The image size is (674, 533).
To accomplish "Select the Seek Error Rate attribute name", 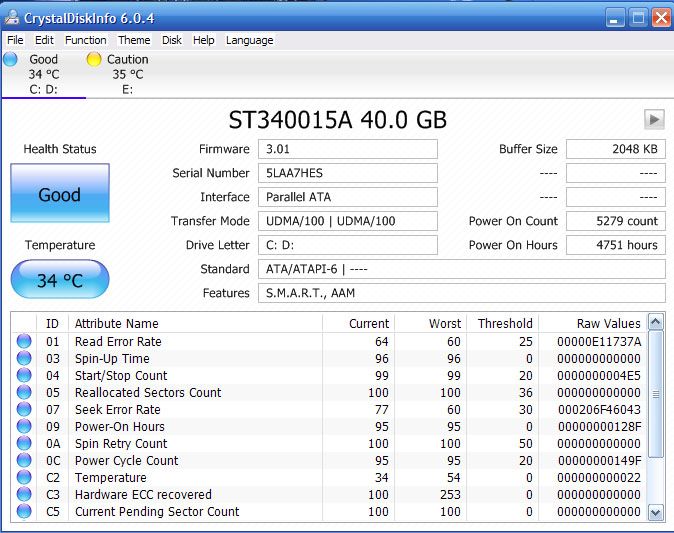I will click(117, 409).
